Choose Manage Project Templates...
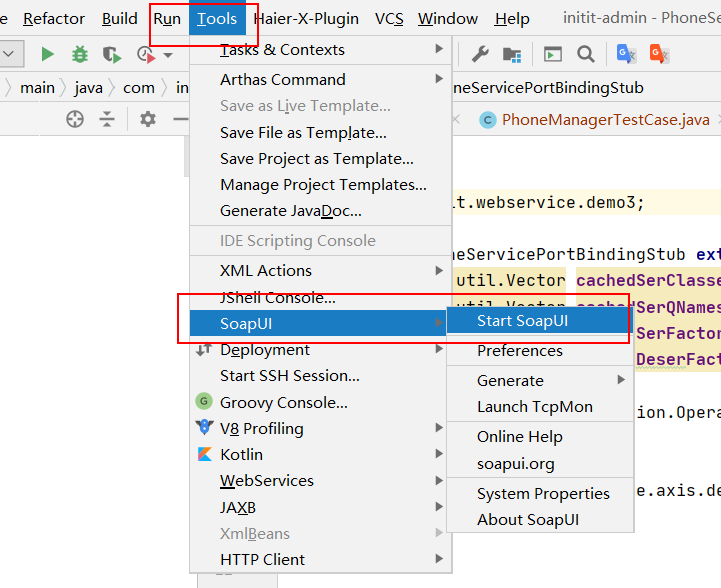The height and width of the screenshot is (588, 721). pyautogui.click(x=320, y=184)
